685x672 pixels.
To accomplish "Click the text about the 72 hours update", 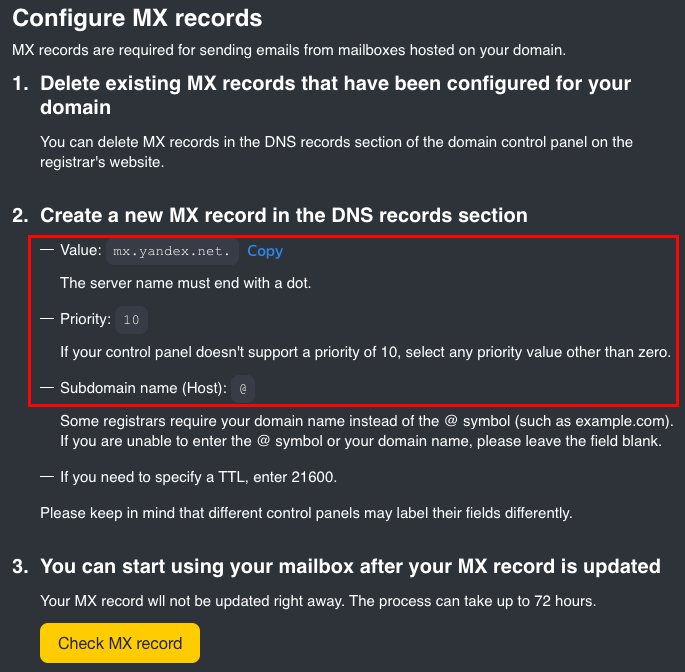I will [x=318, y=601].
